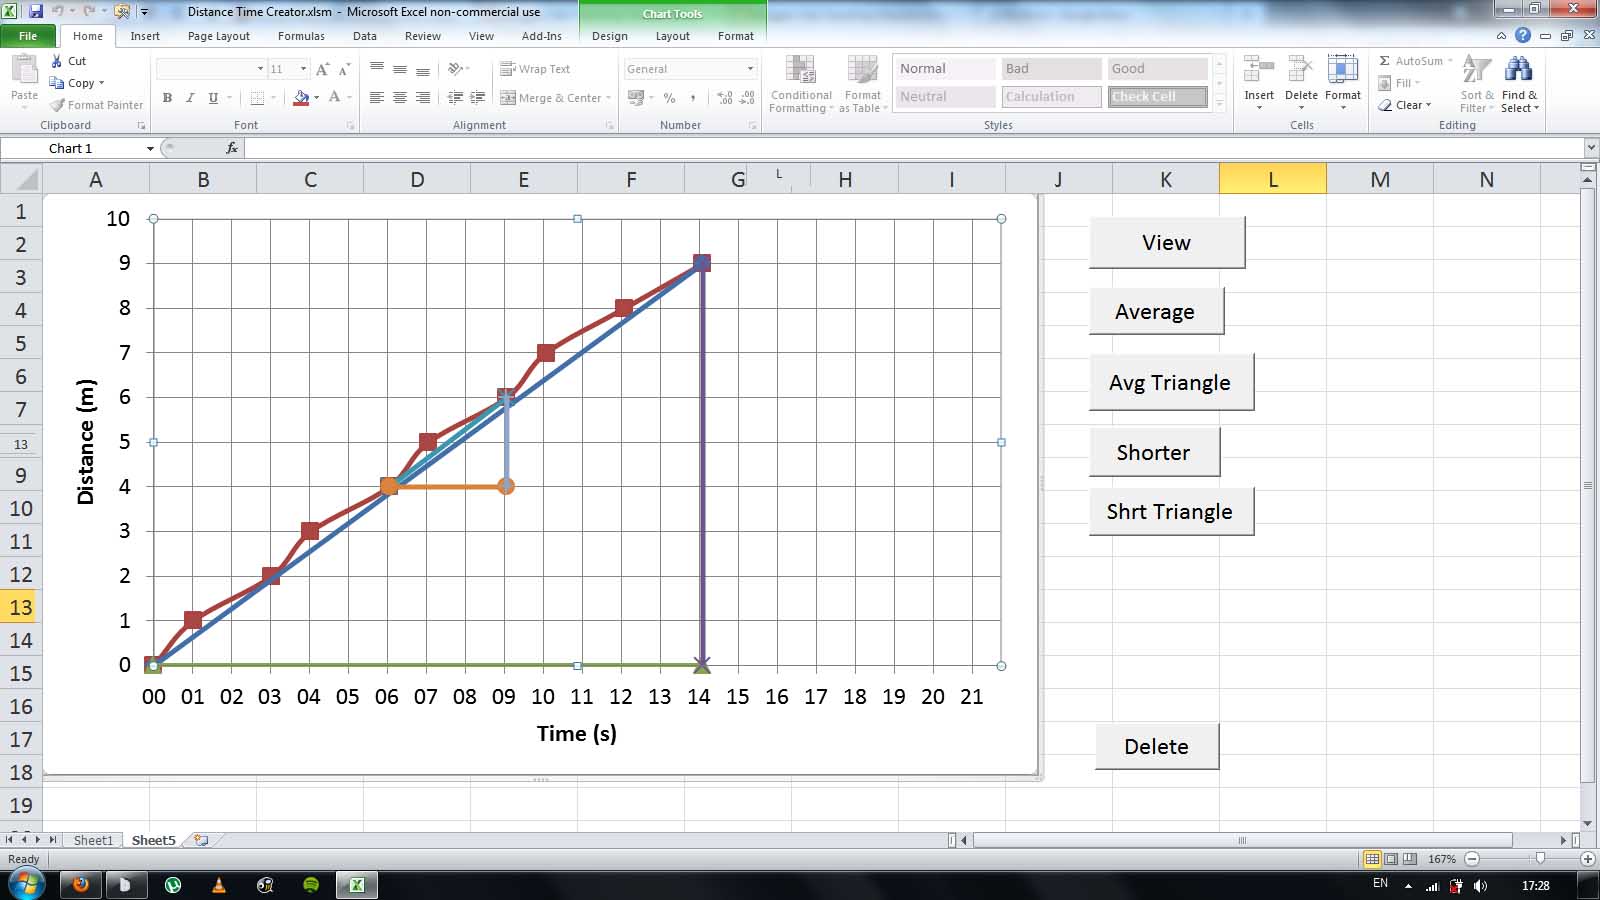Viewport: 1600px width, 900px height.
Task: Click the Insert Worksheet icon beside Sheet5
Action: tap(201, 840)
